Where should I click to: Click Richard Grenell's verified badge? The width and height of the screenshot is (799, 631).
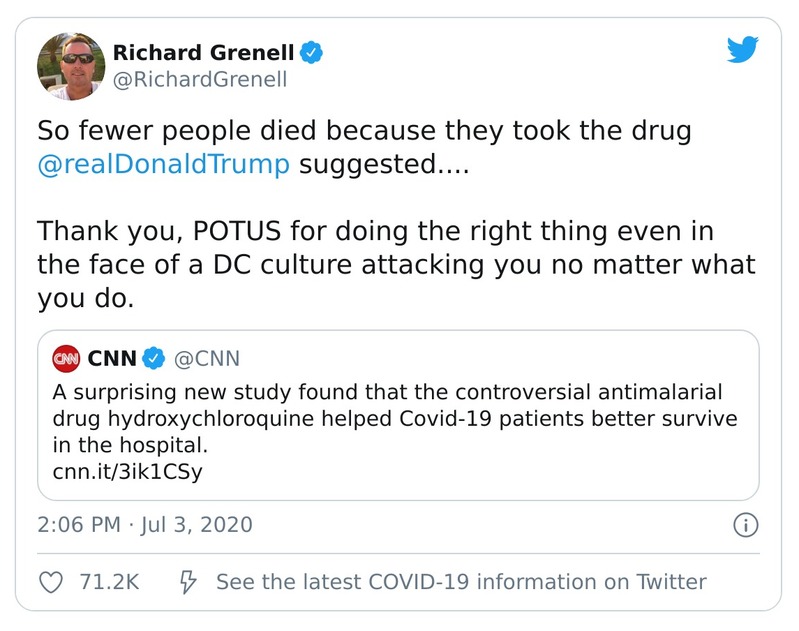(311, 52)
